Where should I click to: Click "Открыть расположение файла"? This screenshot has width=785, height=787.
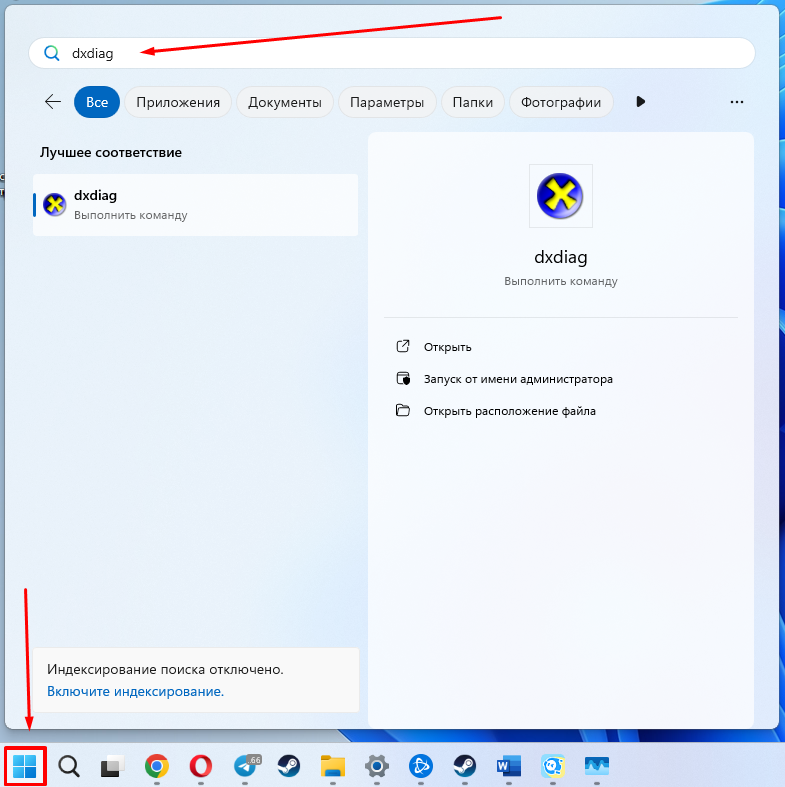(509, 411)
